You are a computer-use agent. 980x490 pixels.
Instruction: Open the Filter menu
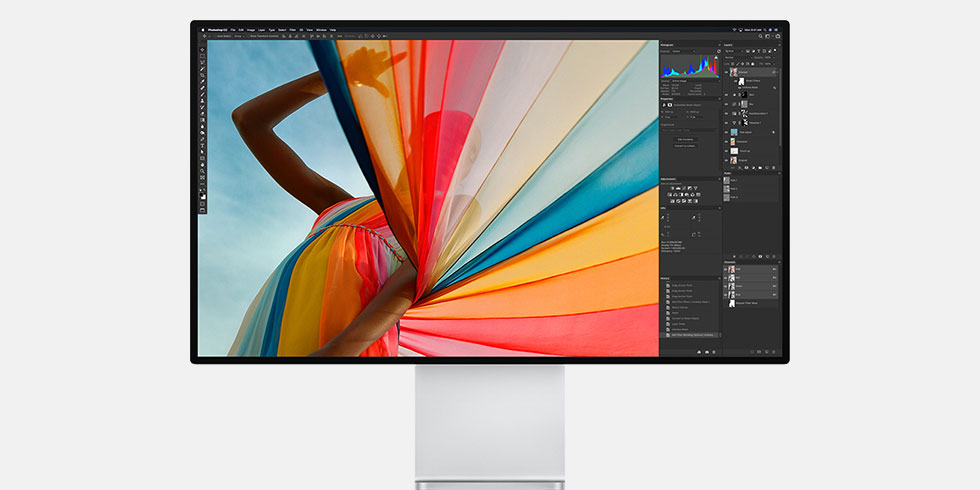coord(291,30)
